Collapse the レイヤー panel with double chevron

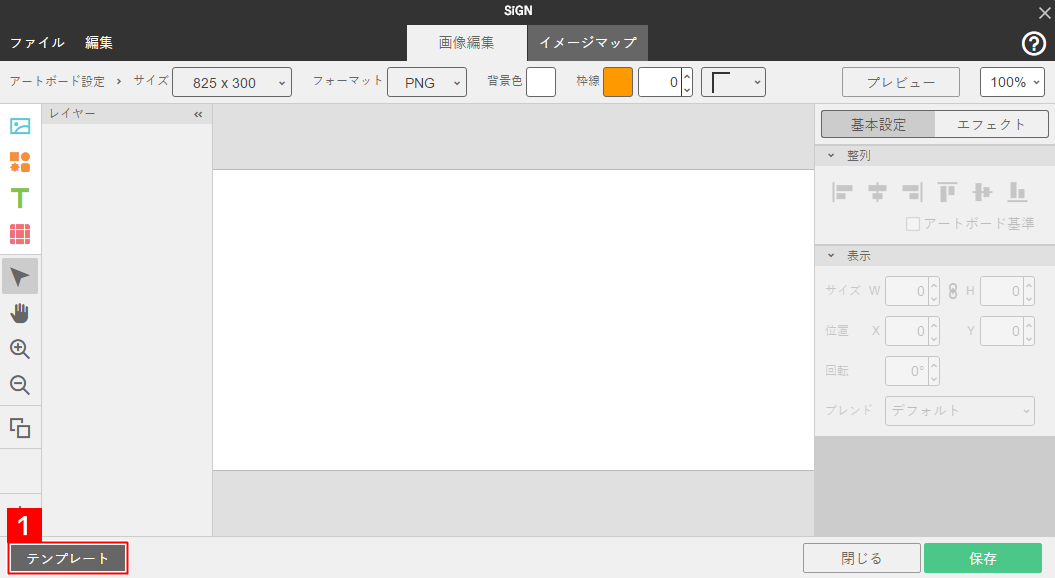(198, 114)
